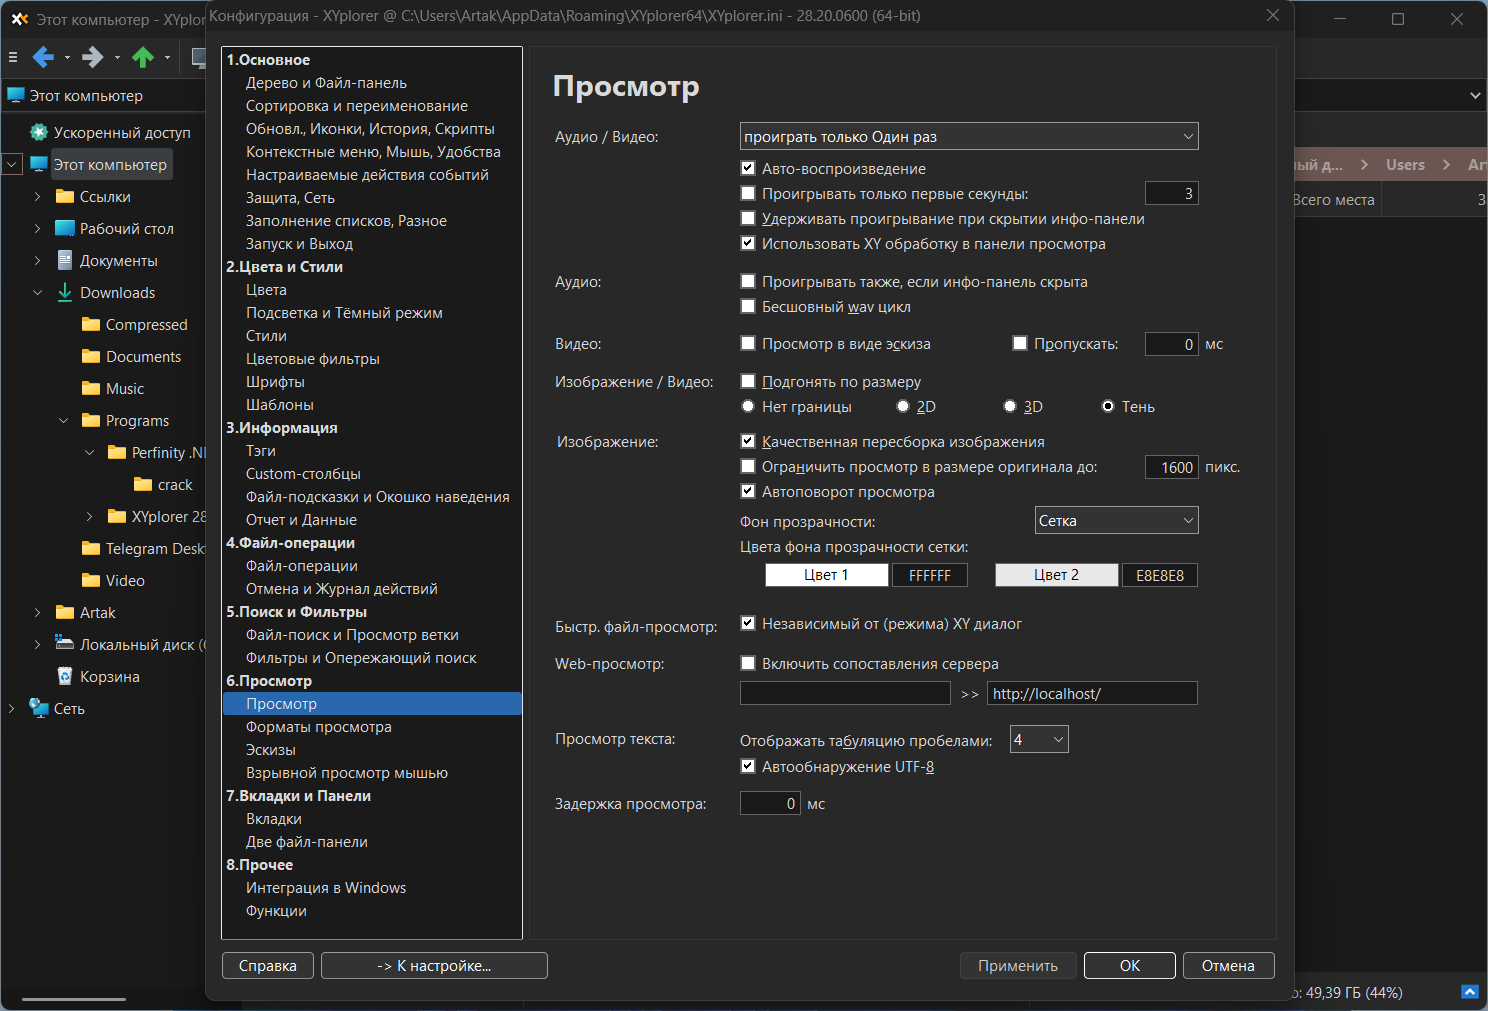Click the crack folder icon in tree
This screenshot has height=1011, width=1488.
pyautogui.click(x=143, y=484)
